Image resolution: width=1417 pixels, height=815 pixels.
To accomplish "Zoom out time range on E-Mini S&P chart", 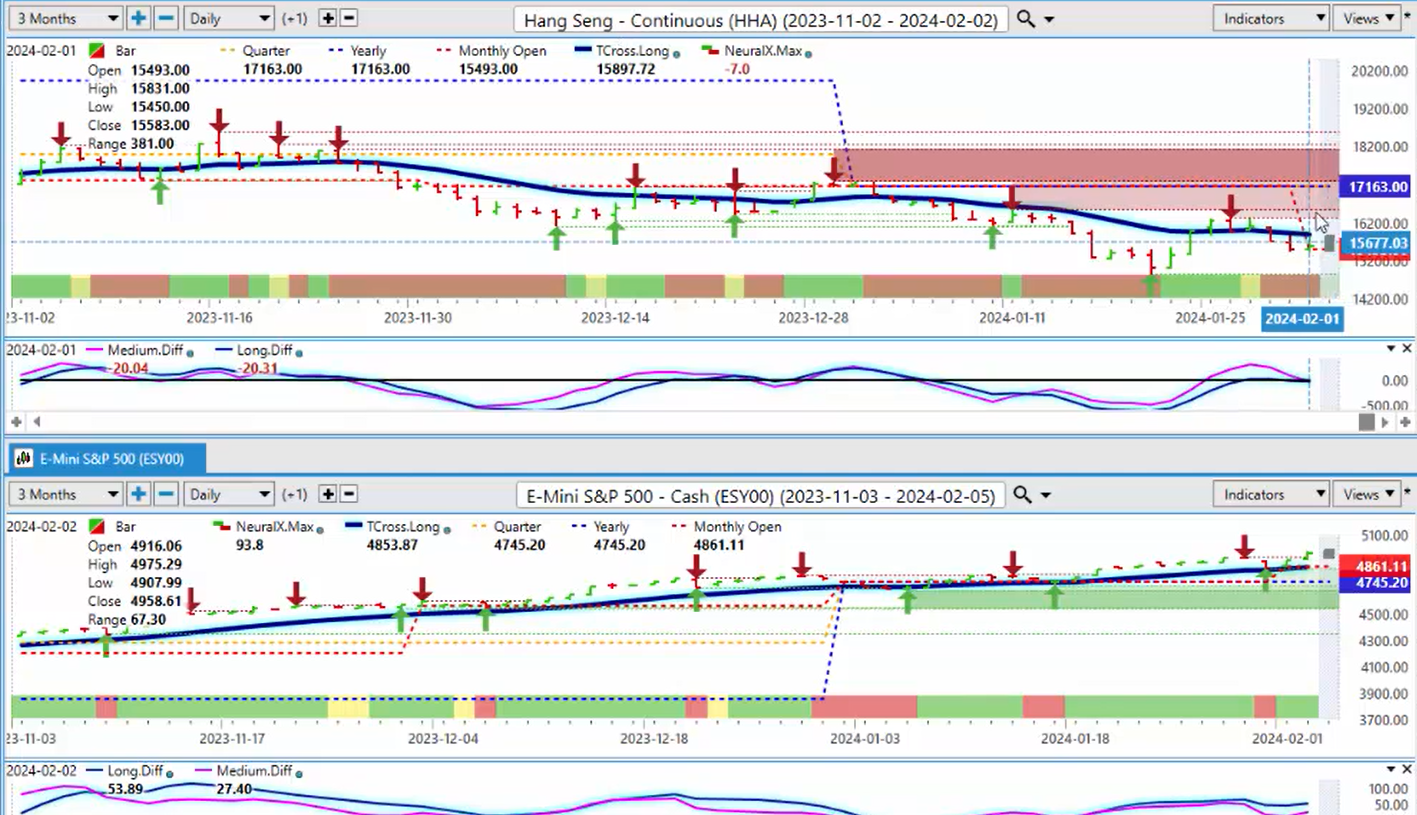I will coord(166,494).
